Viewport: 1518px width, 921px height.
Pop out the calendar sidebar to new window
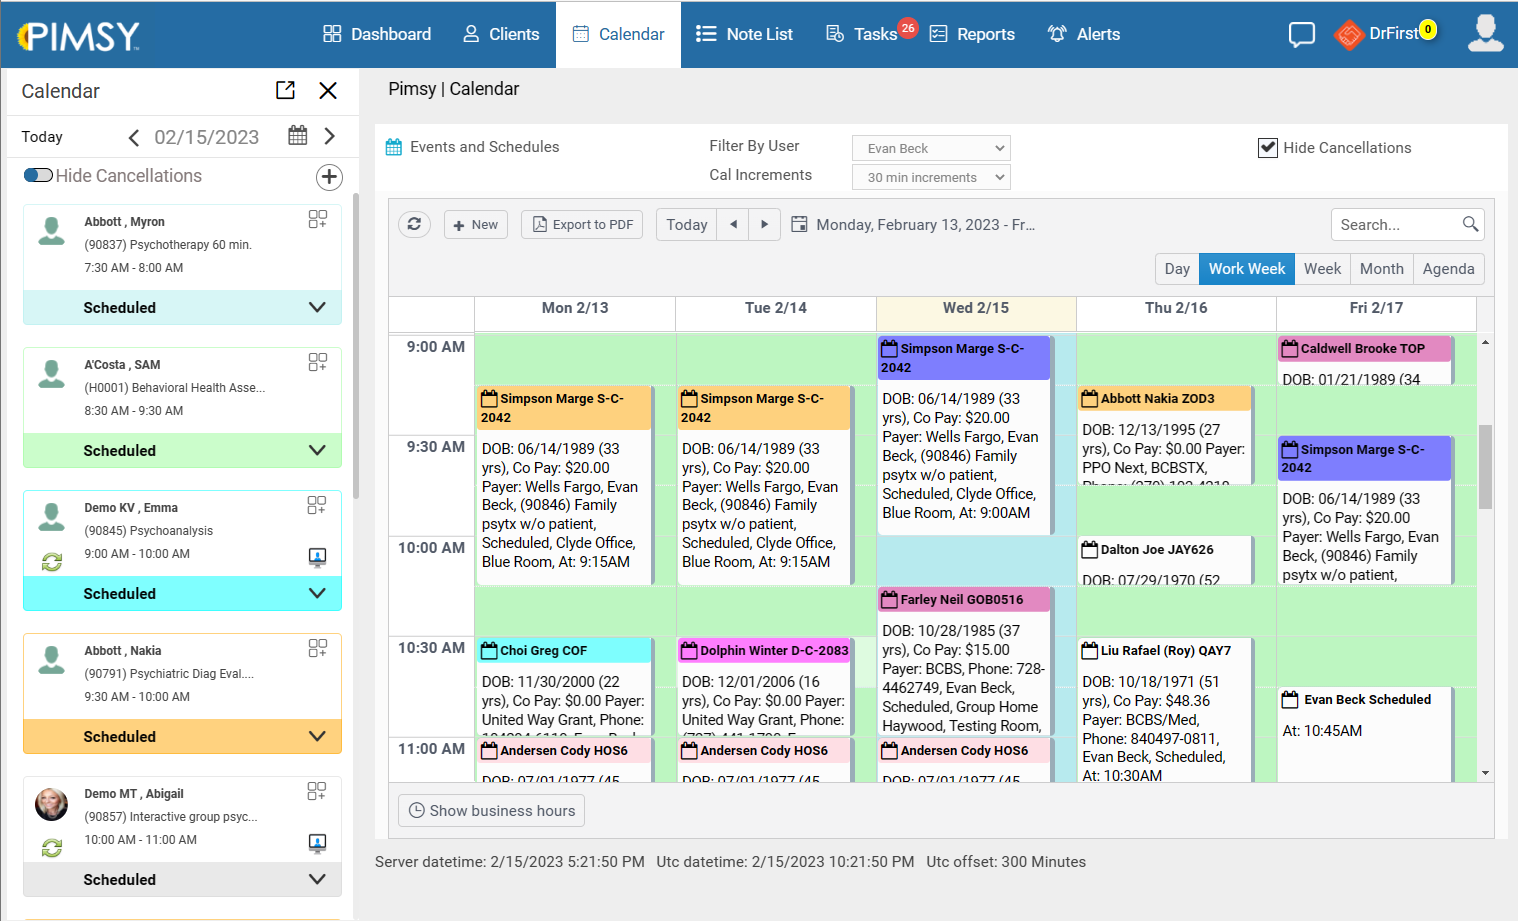coord(285,90)
